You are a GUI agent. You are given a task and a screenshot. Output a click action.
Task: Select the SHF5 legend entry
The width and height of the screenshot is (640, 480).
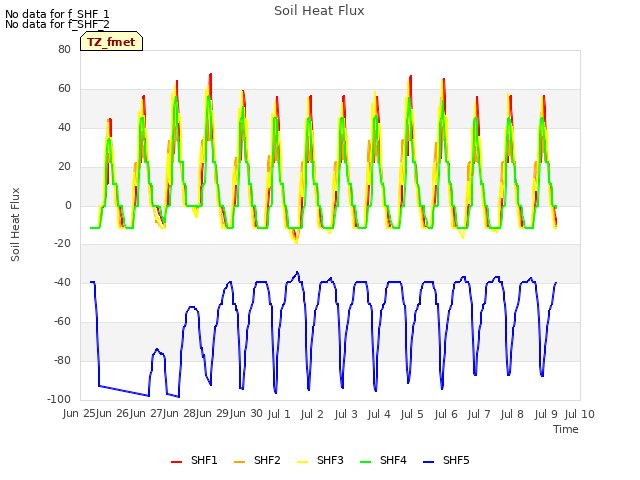coord(447,460)
